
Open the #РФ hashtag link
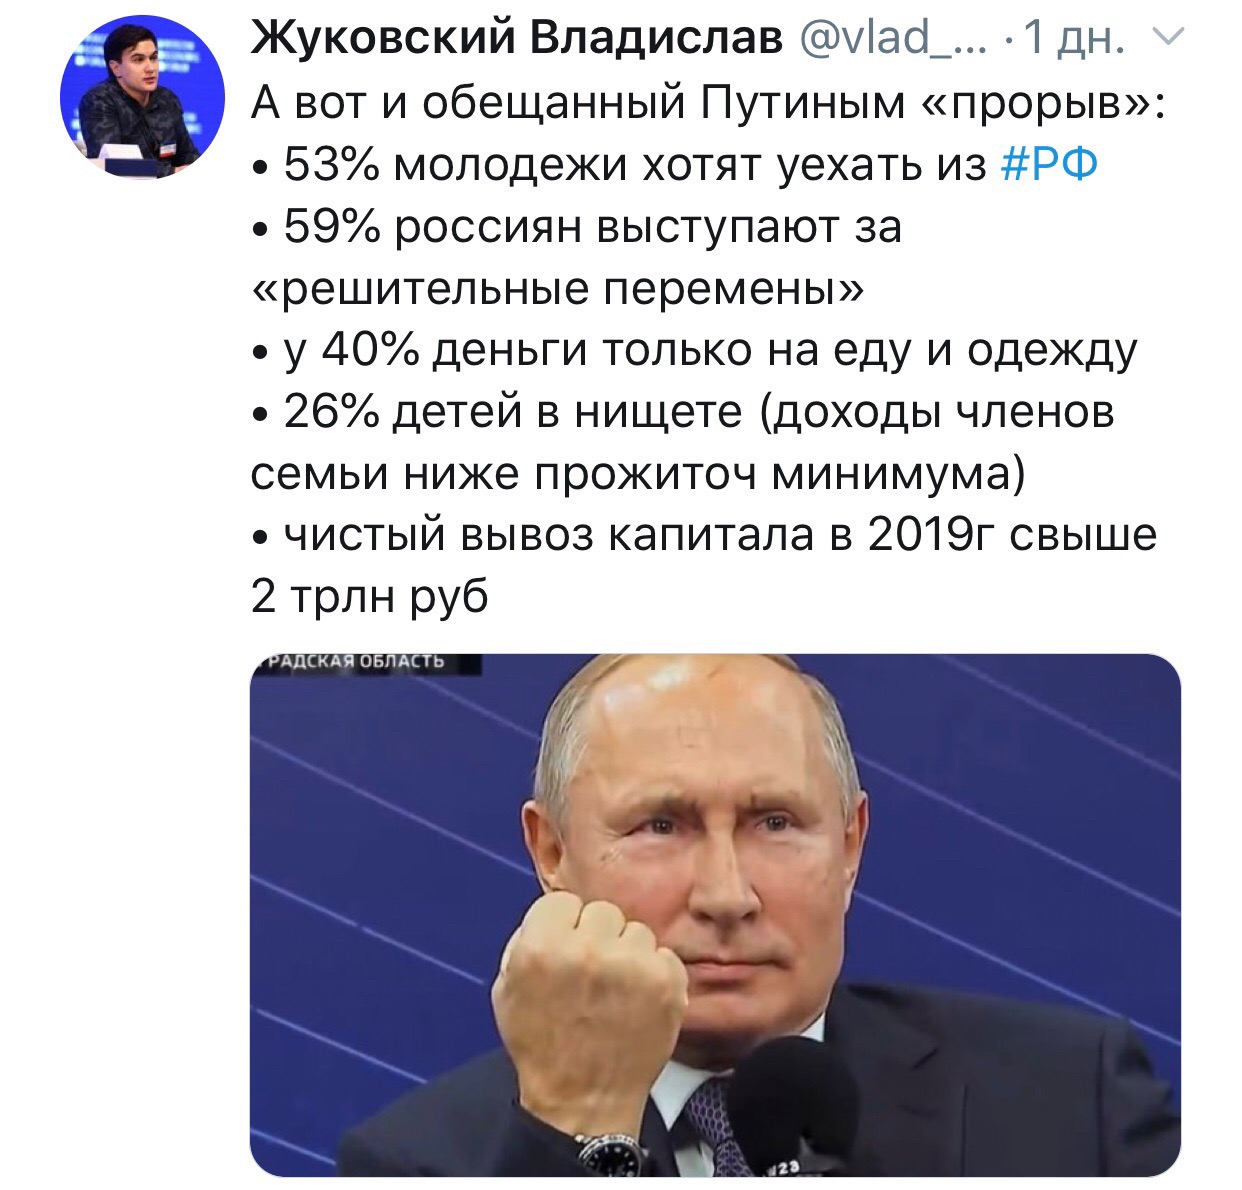click(1049, 163)
